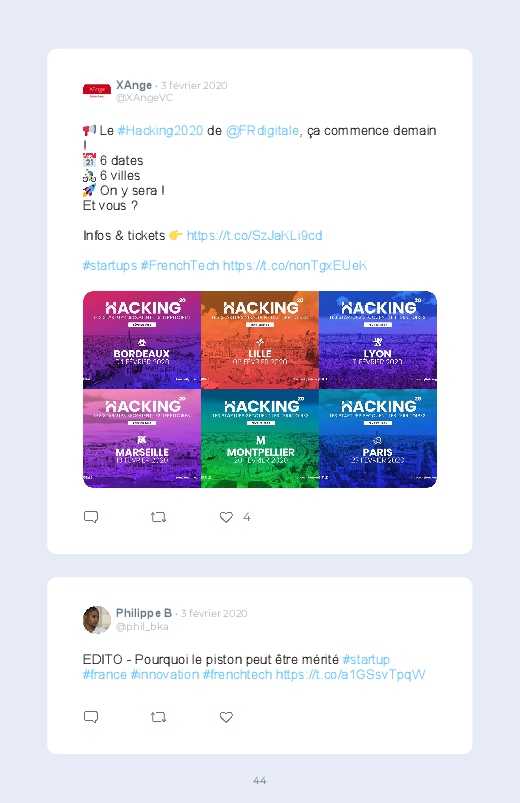Screen dimensions: 520x803
Task: Open the #Hacking2020 hashtag
Action: point(160,131)
